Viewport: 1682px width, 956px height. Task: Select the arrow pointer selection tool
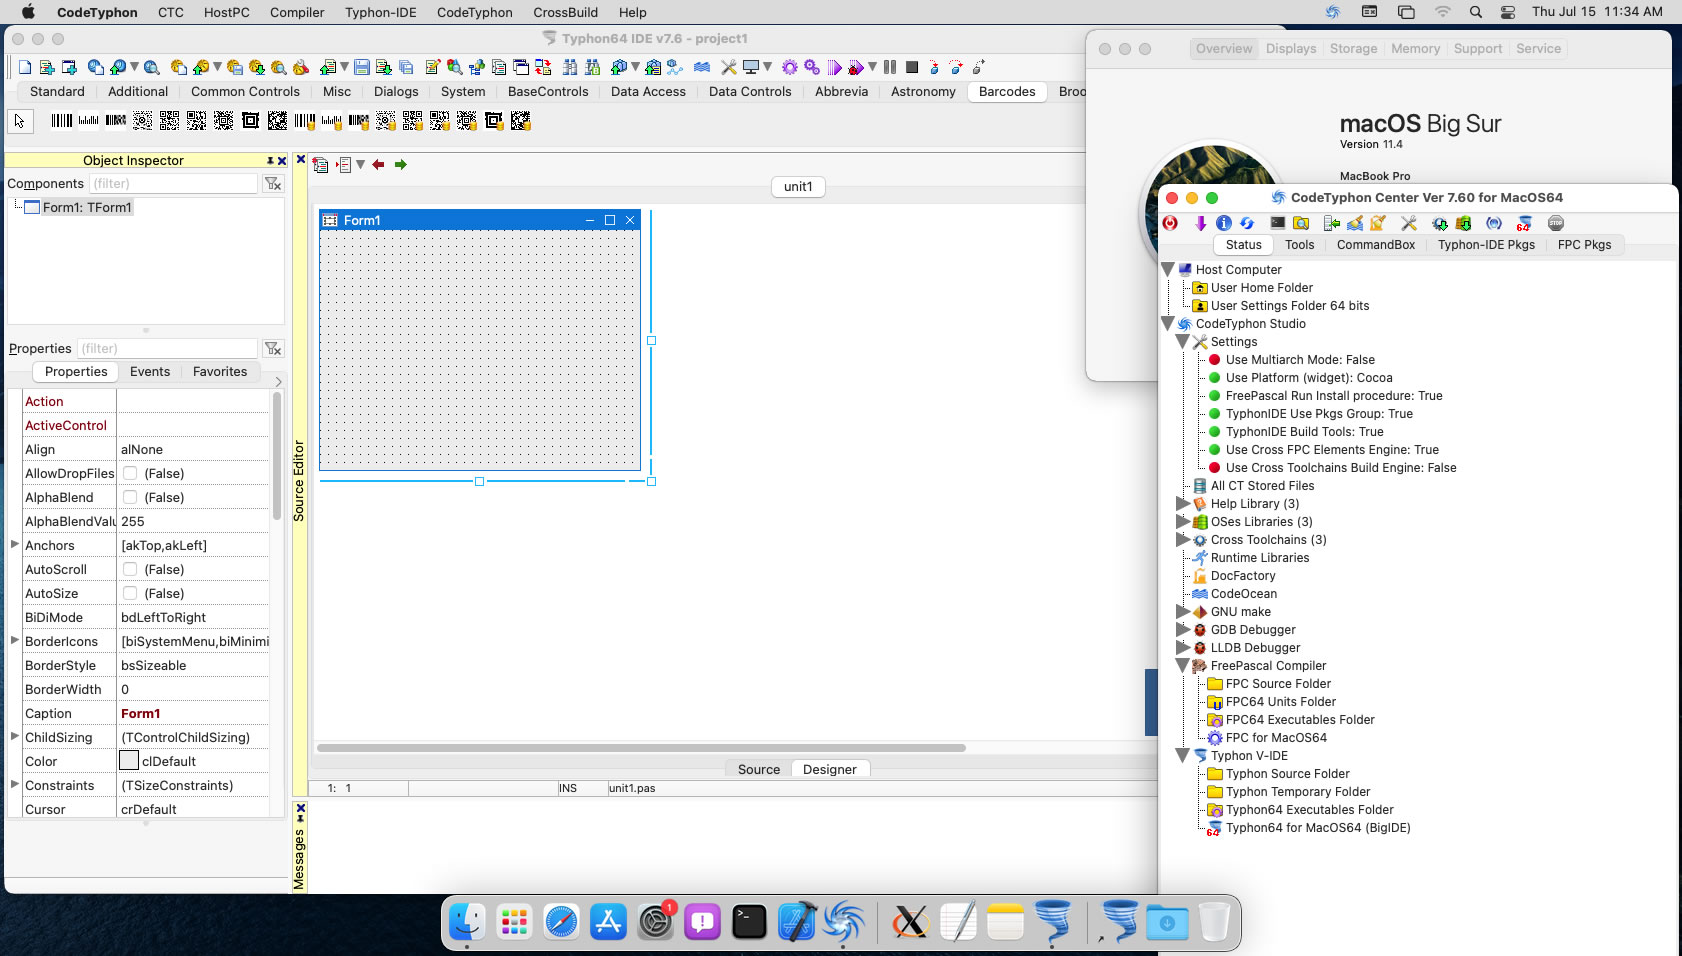(20, 121)
